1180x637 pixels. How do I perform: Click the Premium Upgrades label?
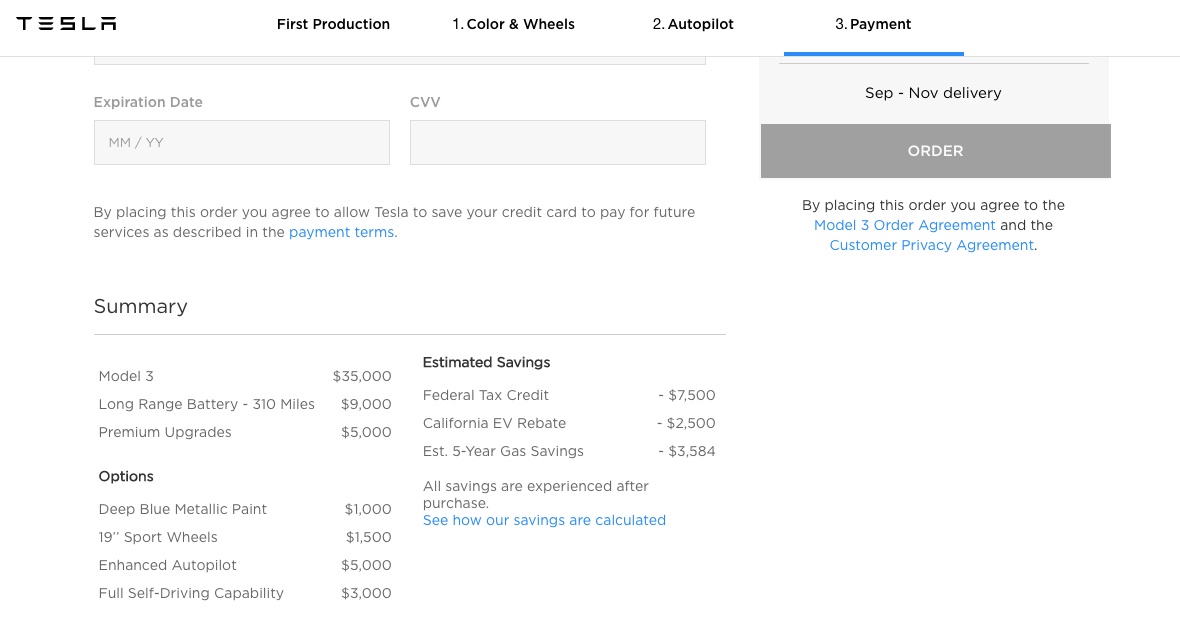(x=165, y=432)
